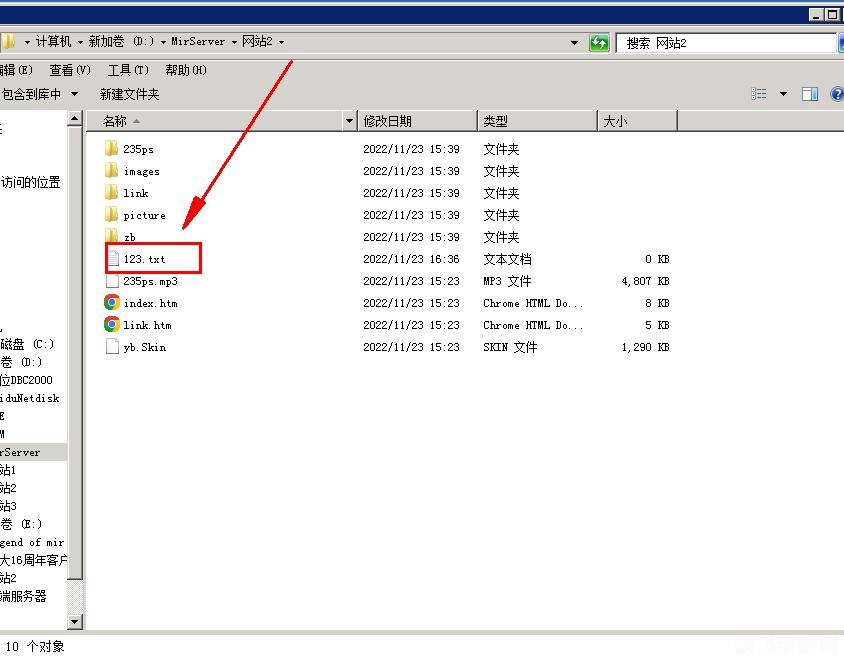Toggle the preview pane icon
Screen dimensions: 844x663
810,94
